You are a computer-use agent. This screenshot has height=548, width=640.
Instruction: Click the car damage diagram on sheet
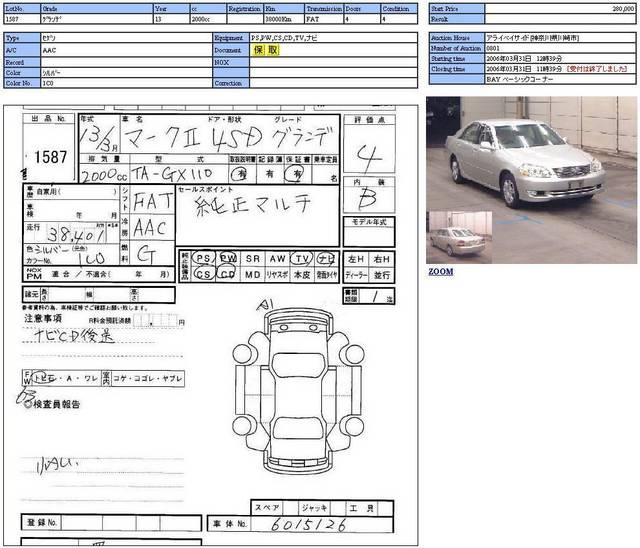point(298,390)
